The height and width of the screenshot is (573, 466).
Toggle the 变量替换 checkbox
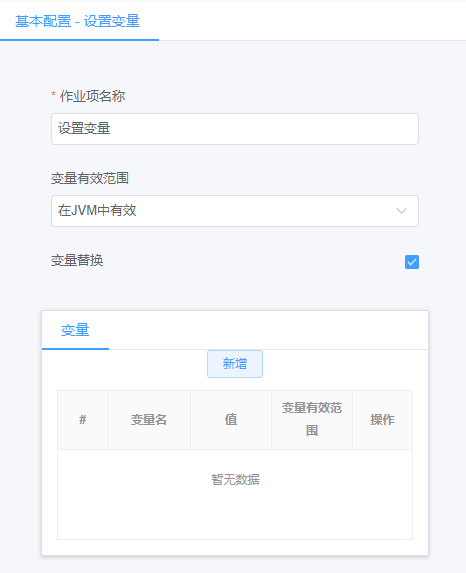pos(412,262)
